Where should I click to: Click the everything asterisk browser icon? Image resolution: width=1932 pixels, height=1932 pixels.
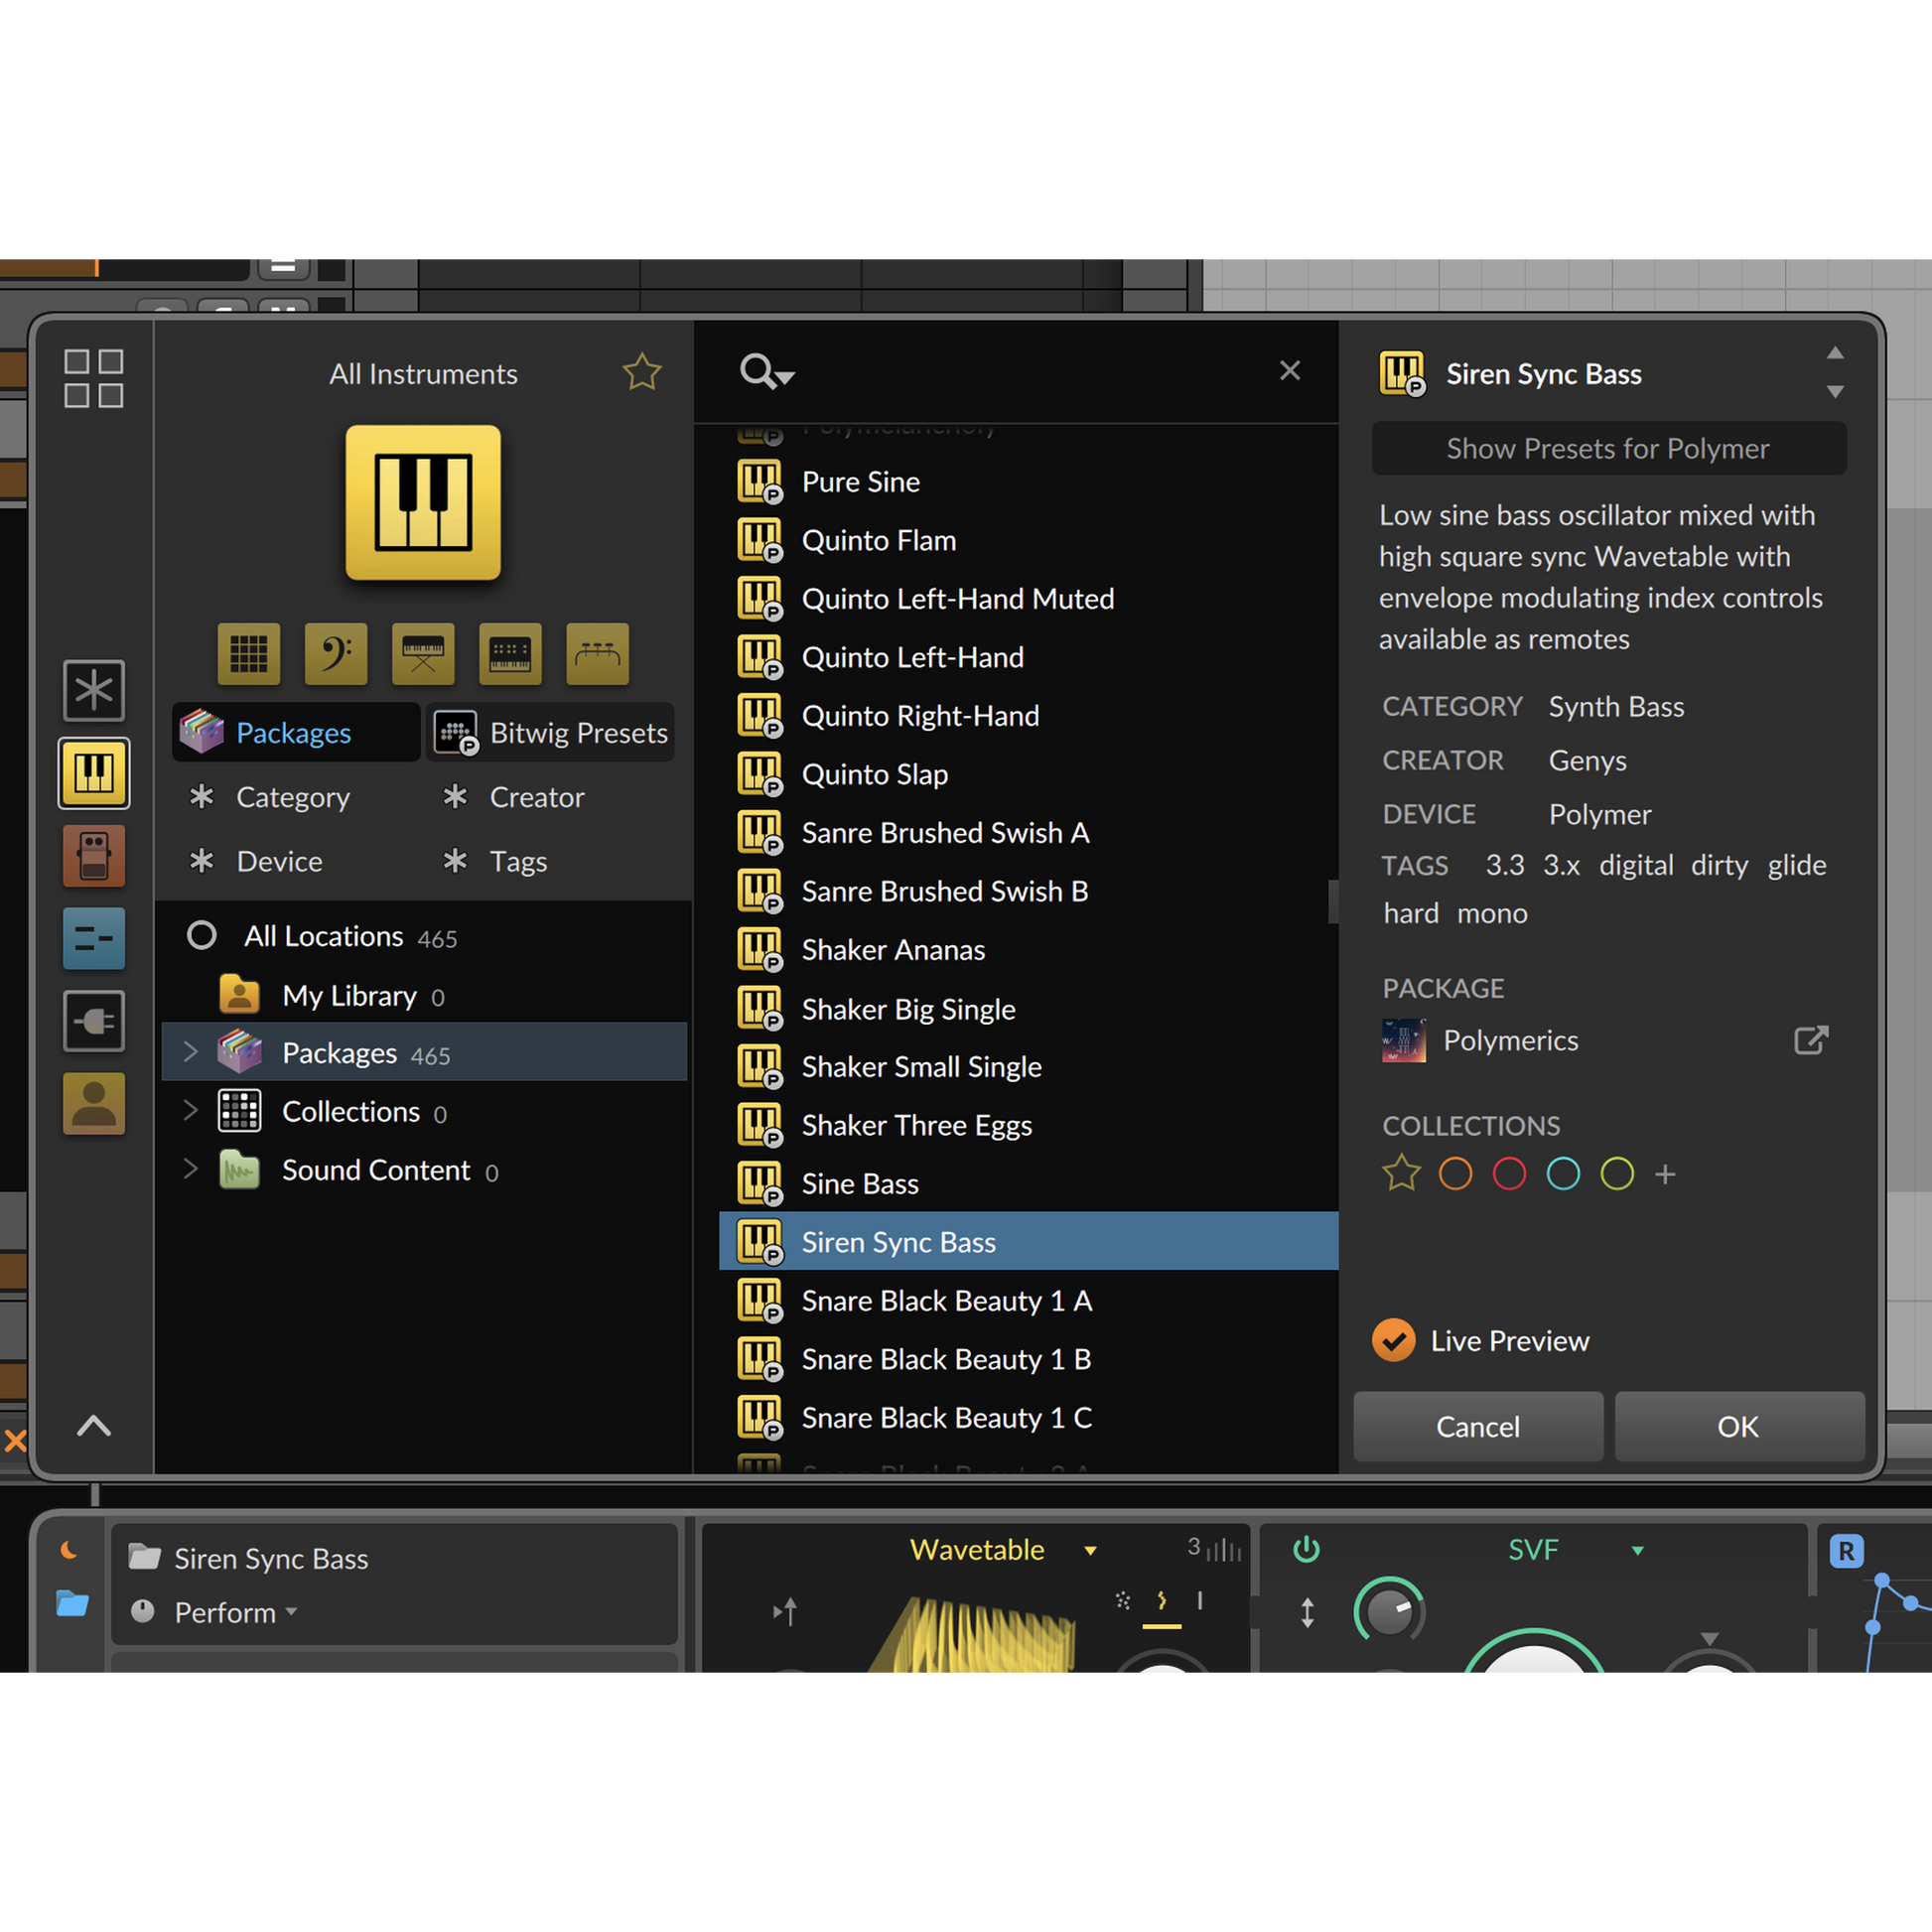pos(94,690)
